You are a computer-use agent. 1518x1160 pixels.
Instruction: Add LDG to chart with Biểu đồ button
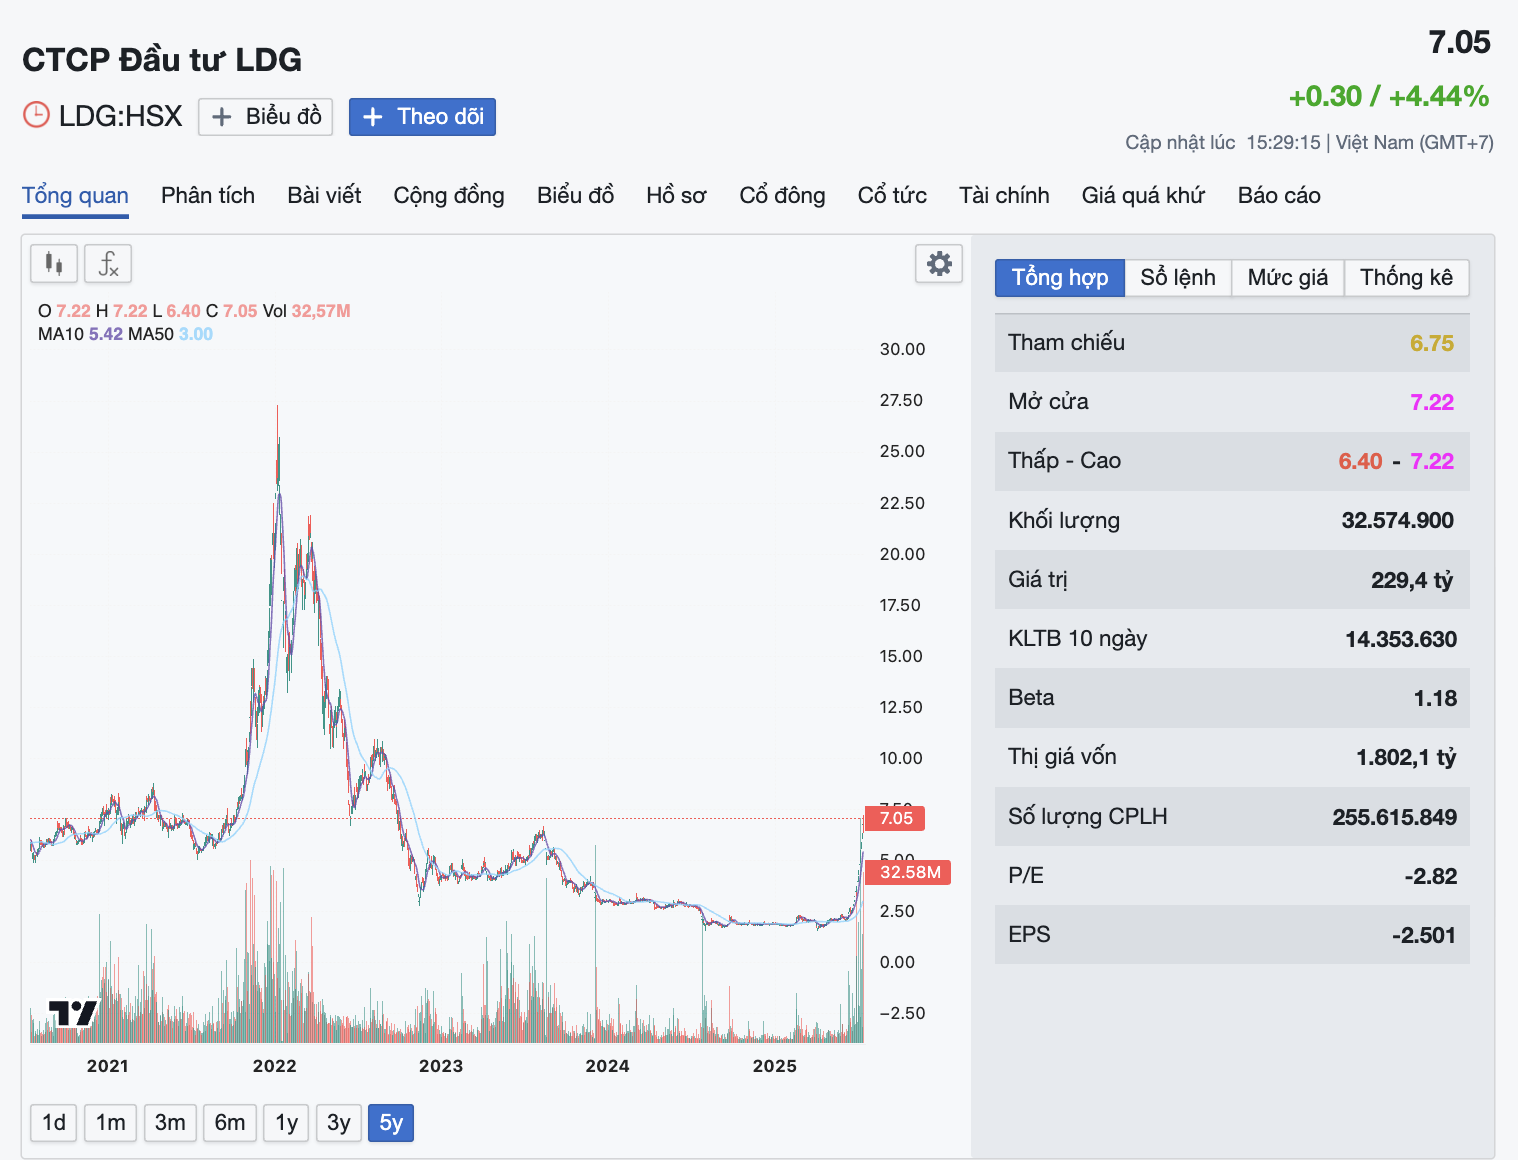coord(266,117)
